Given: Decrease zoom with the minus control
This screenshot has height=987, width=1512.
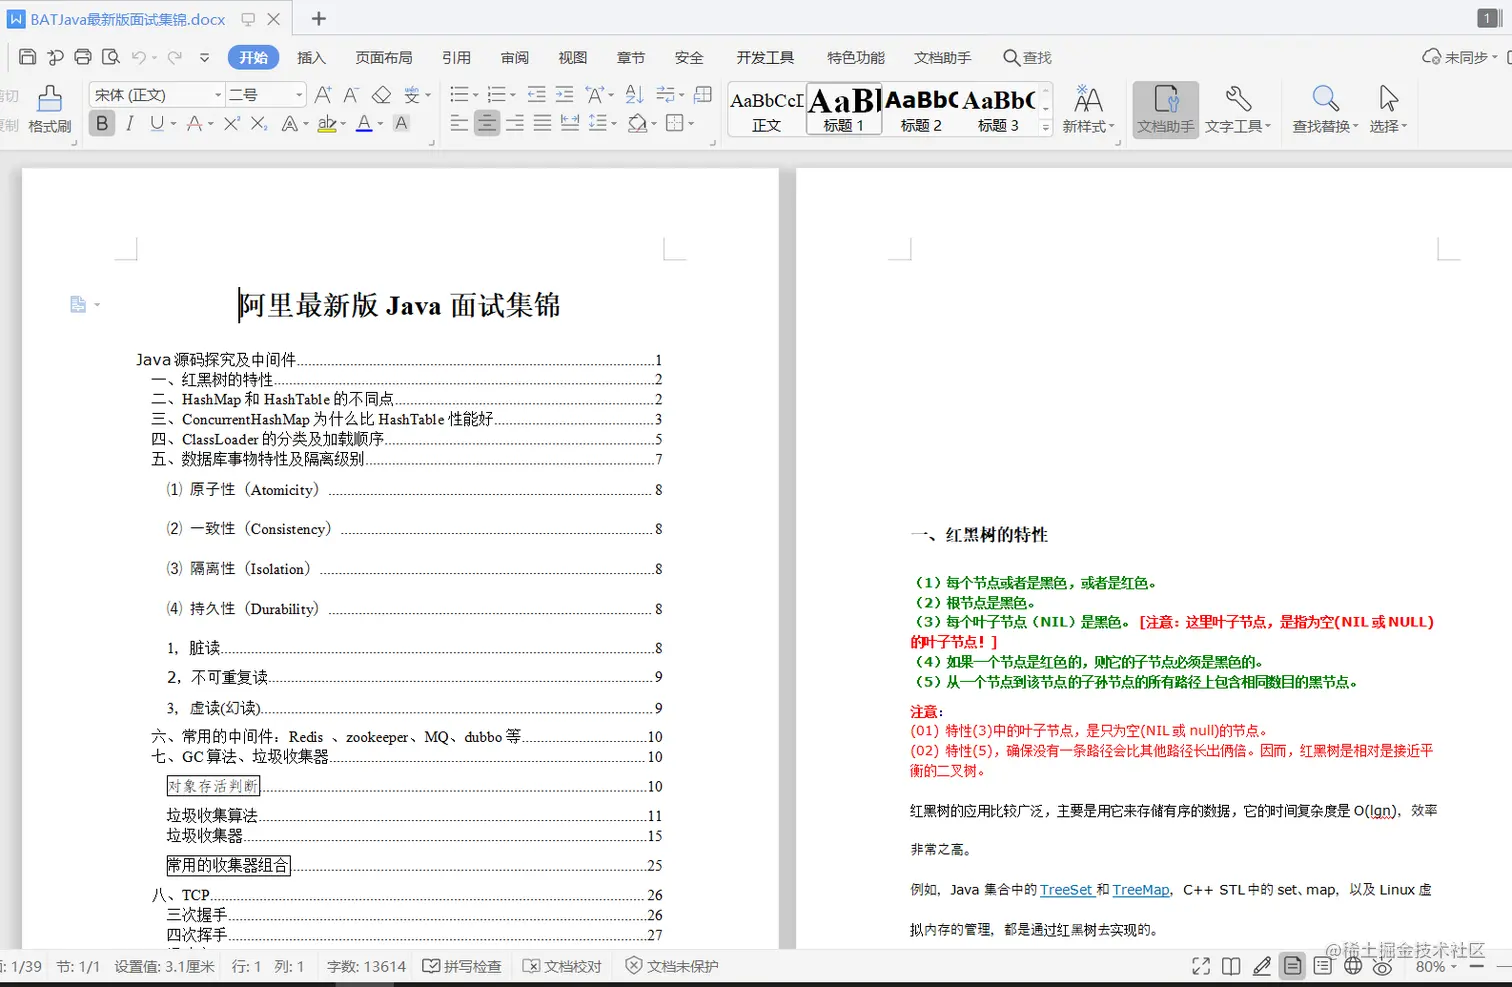Looking at the screenshot, I should click(x=1477, y=966).
